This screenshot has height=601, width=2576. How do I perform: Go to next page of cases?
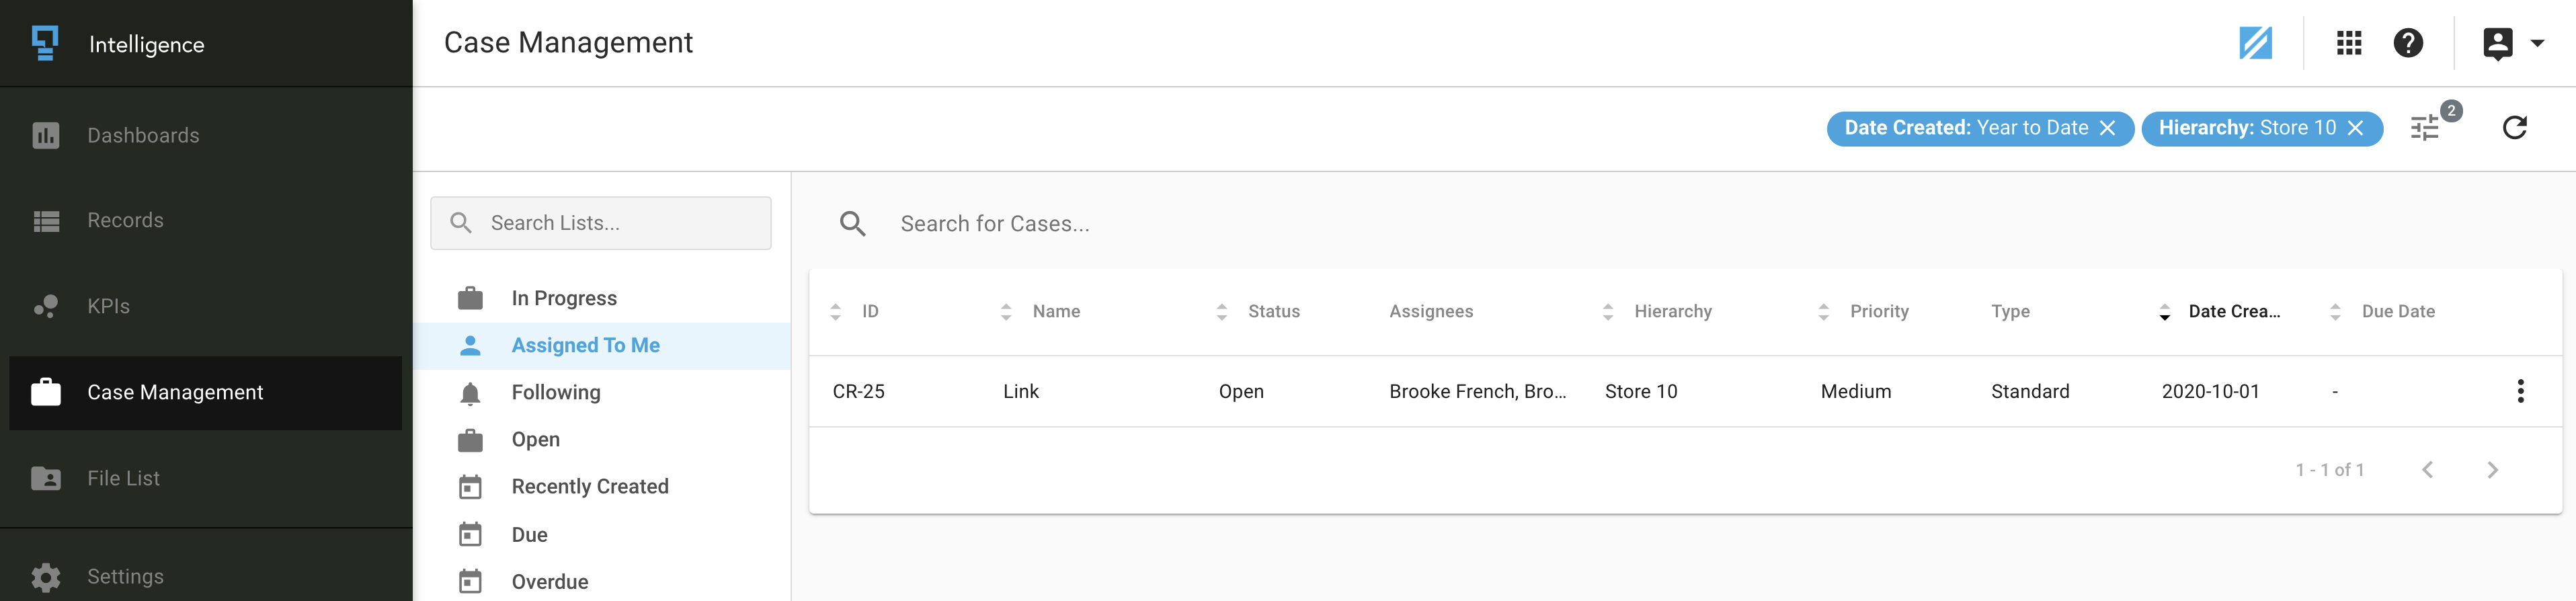pyautogui.click(x=2492, y=470)
